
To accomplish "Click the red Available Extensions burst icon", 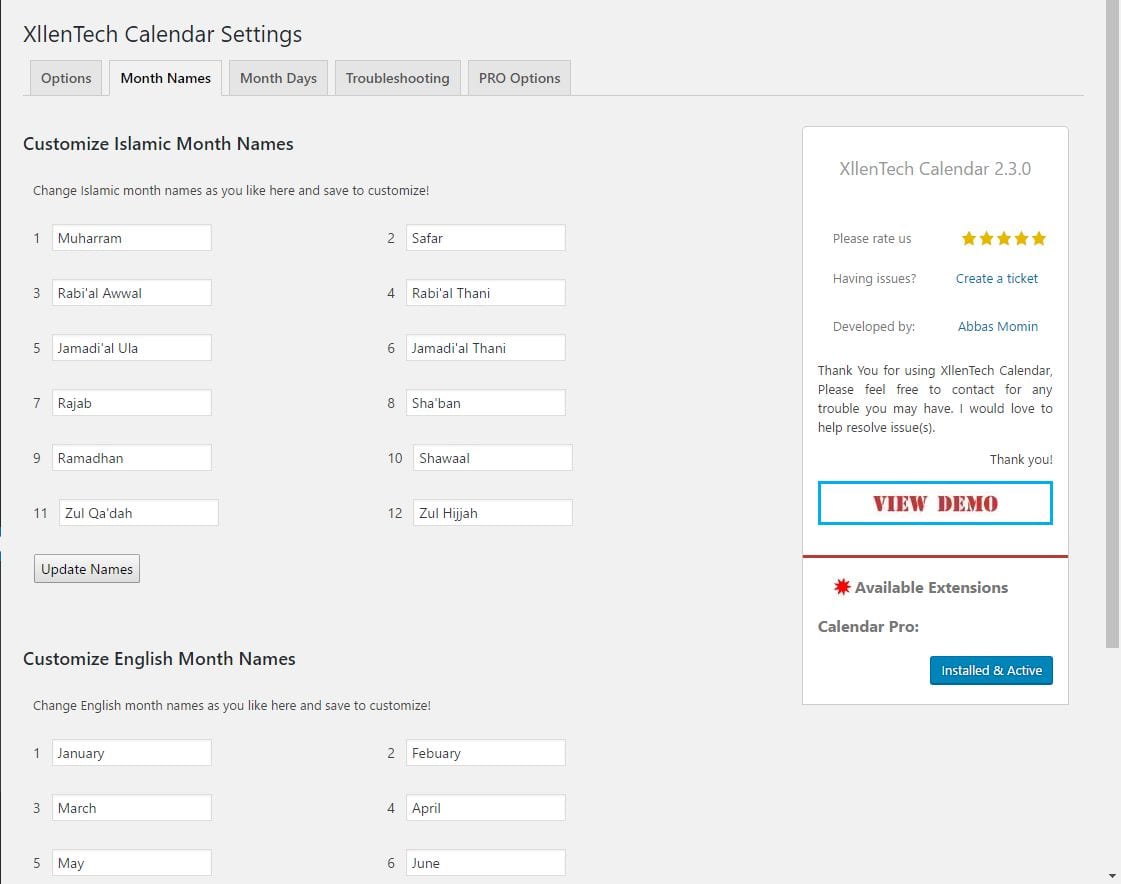I will point(842,587).
